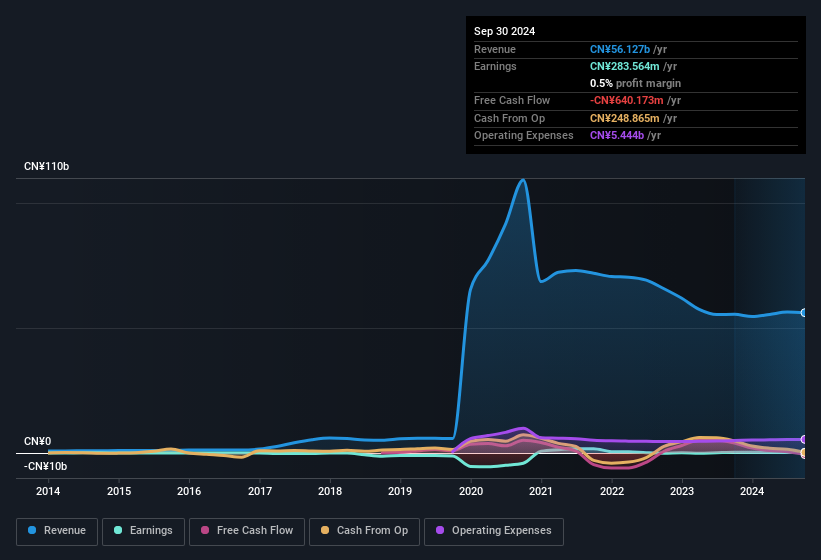Click the CN¥5.444b operating expenses value
The height and width of the screenshot is (560, 821).
[x=617, y=136]
